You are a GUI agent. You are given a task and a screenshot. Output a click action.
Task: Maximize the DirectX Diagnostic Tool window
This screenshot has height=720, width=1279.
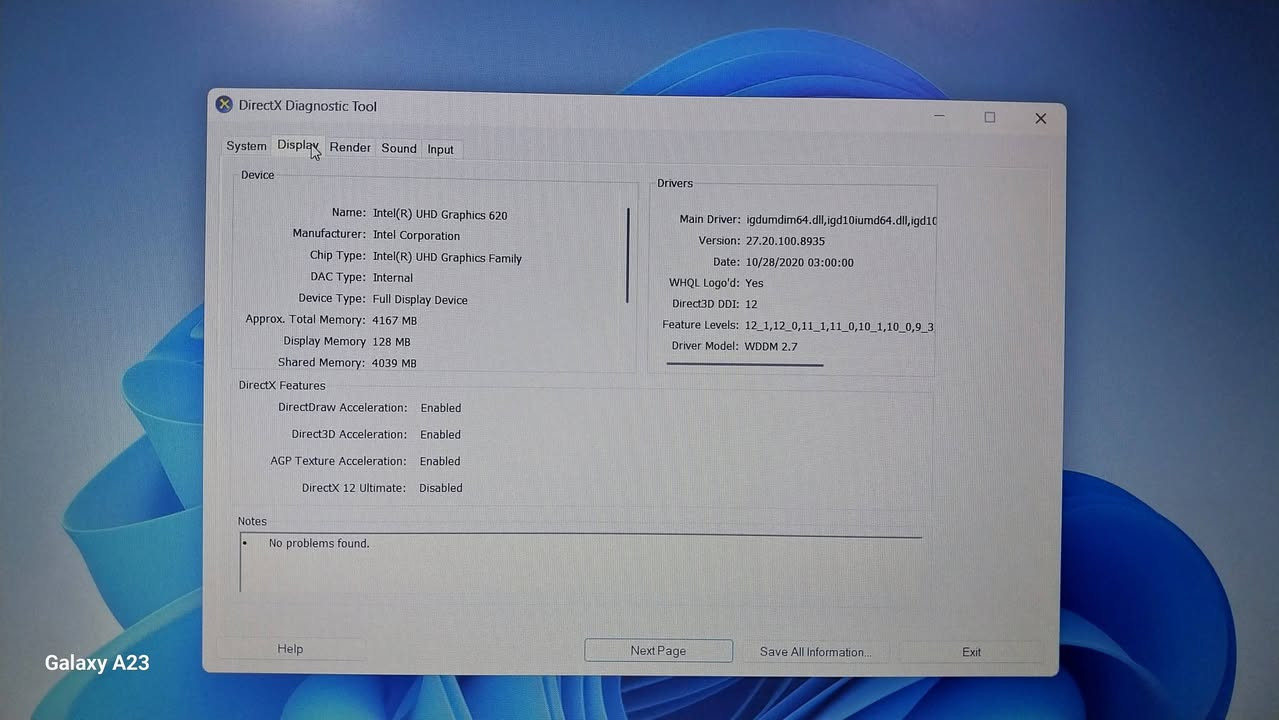(x=990, y=117)
